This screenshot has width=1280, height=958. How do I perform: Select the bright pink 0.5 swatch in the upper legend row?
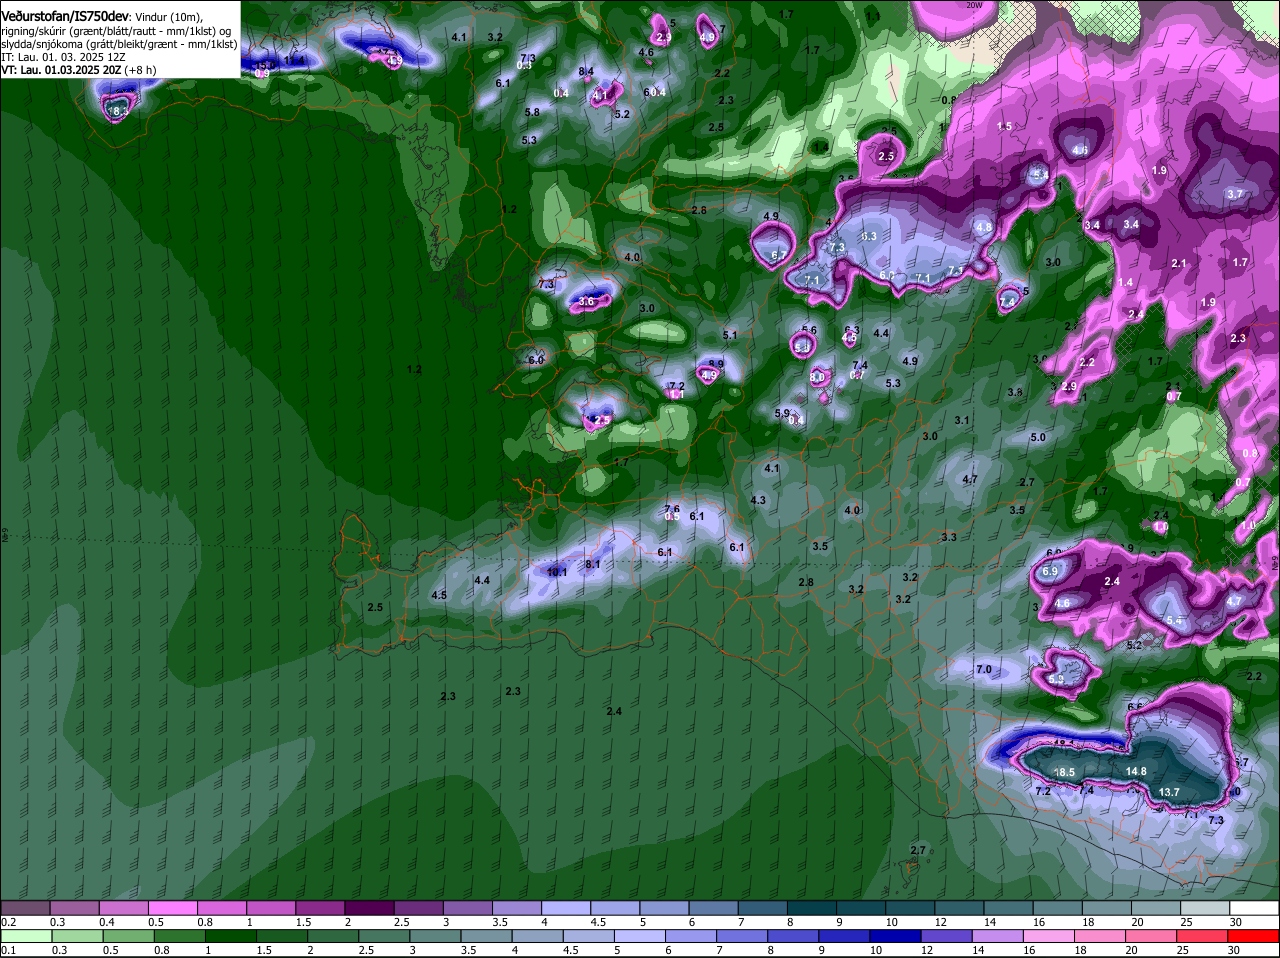coord(174,908)
